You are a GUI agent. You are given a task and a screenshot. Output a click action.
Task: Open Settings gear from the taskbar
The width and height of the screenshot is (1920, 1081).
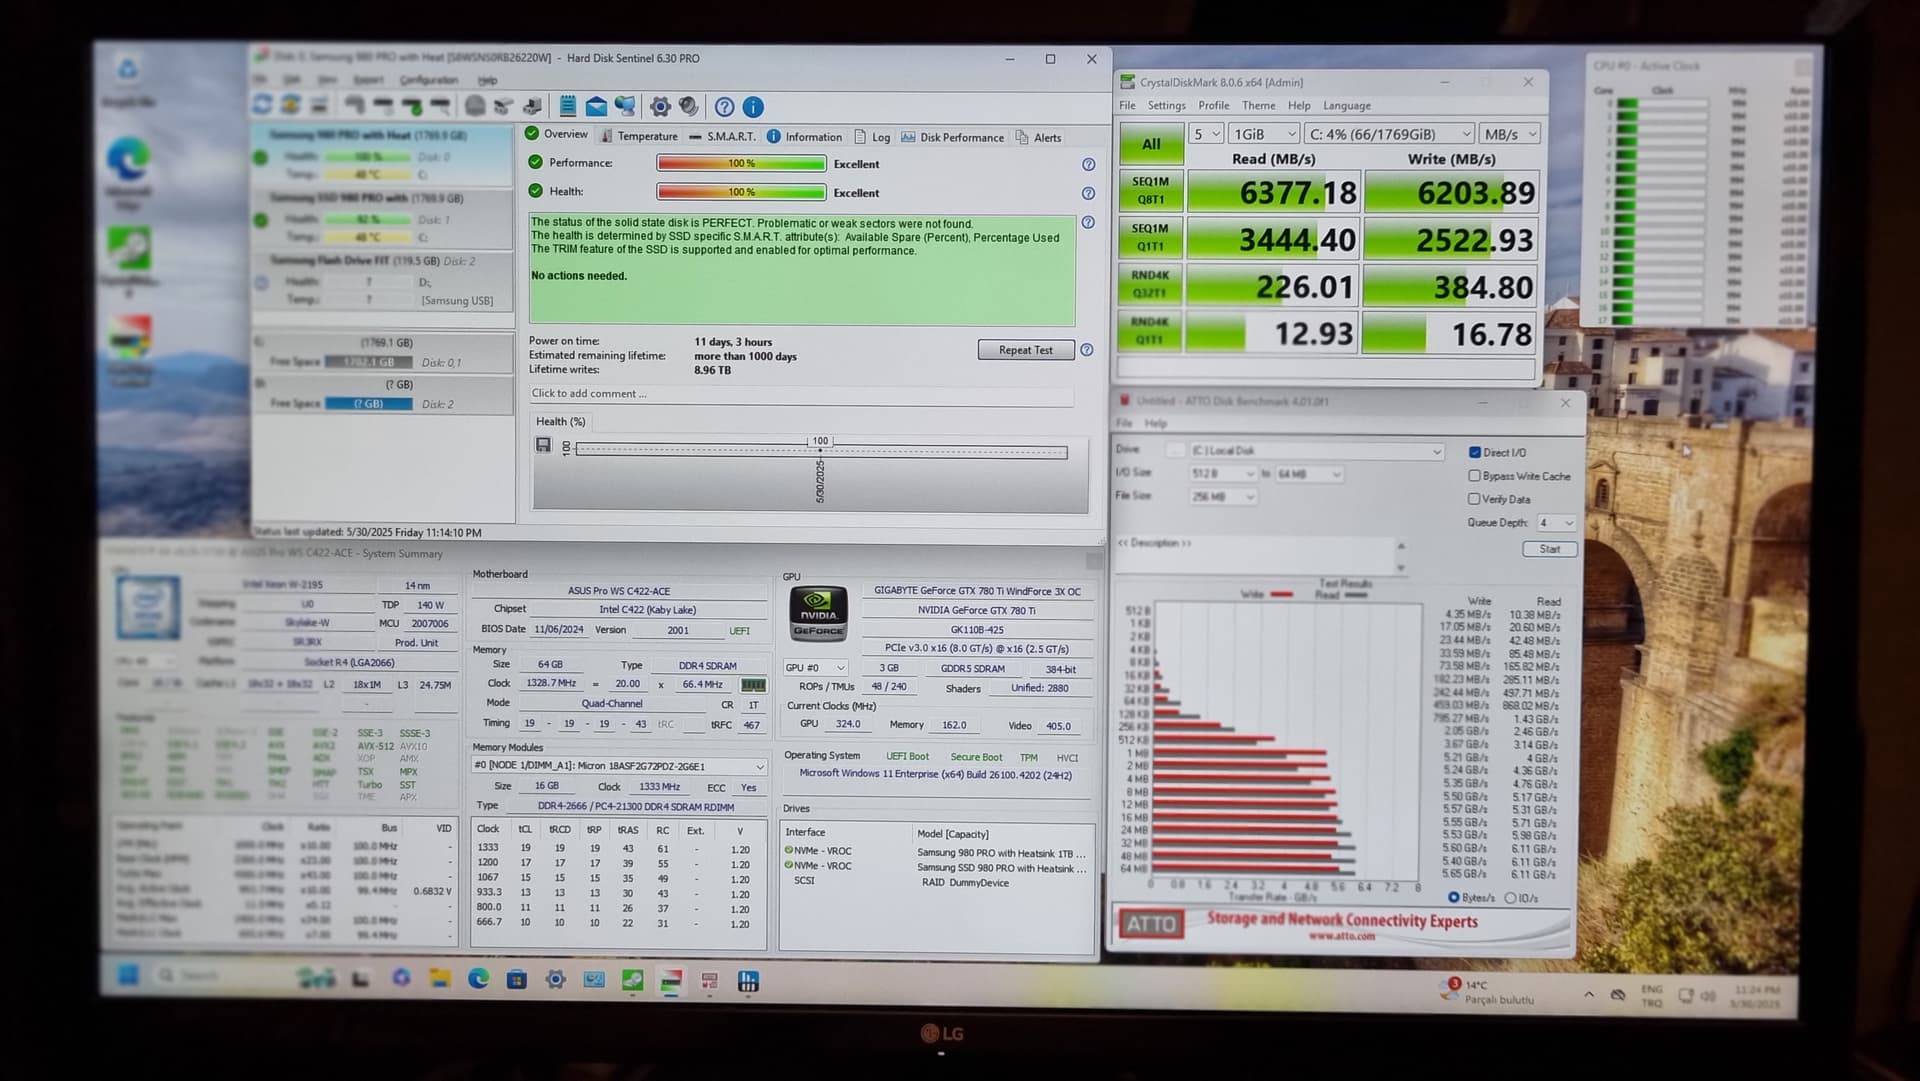[x=556, y=979]
